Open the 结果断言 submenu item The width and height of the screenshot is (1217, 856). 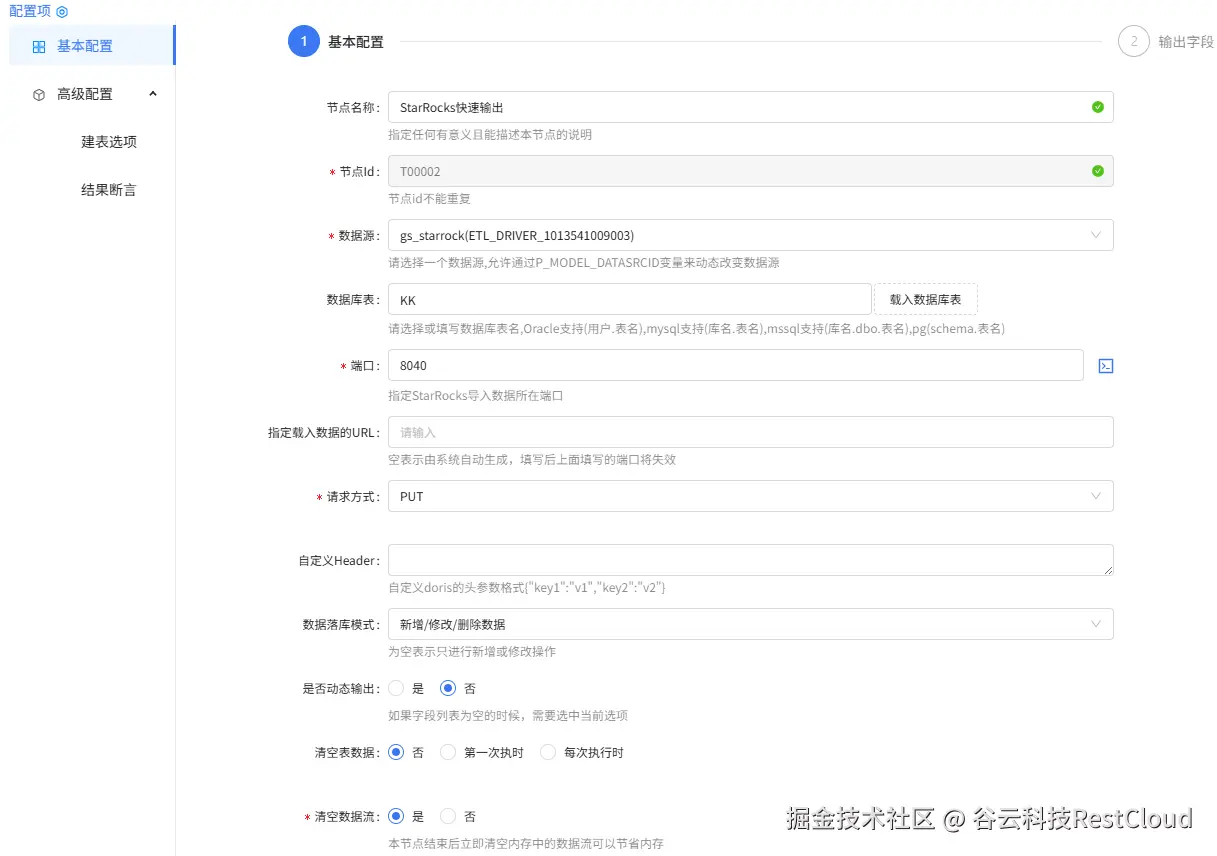[x=109, y=190]
